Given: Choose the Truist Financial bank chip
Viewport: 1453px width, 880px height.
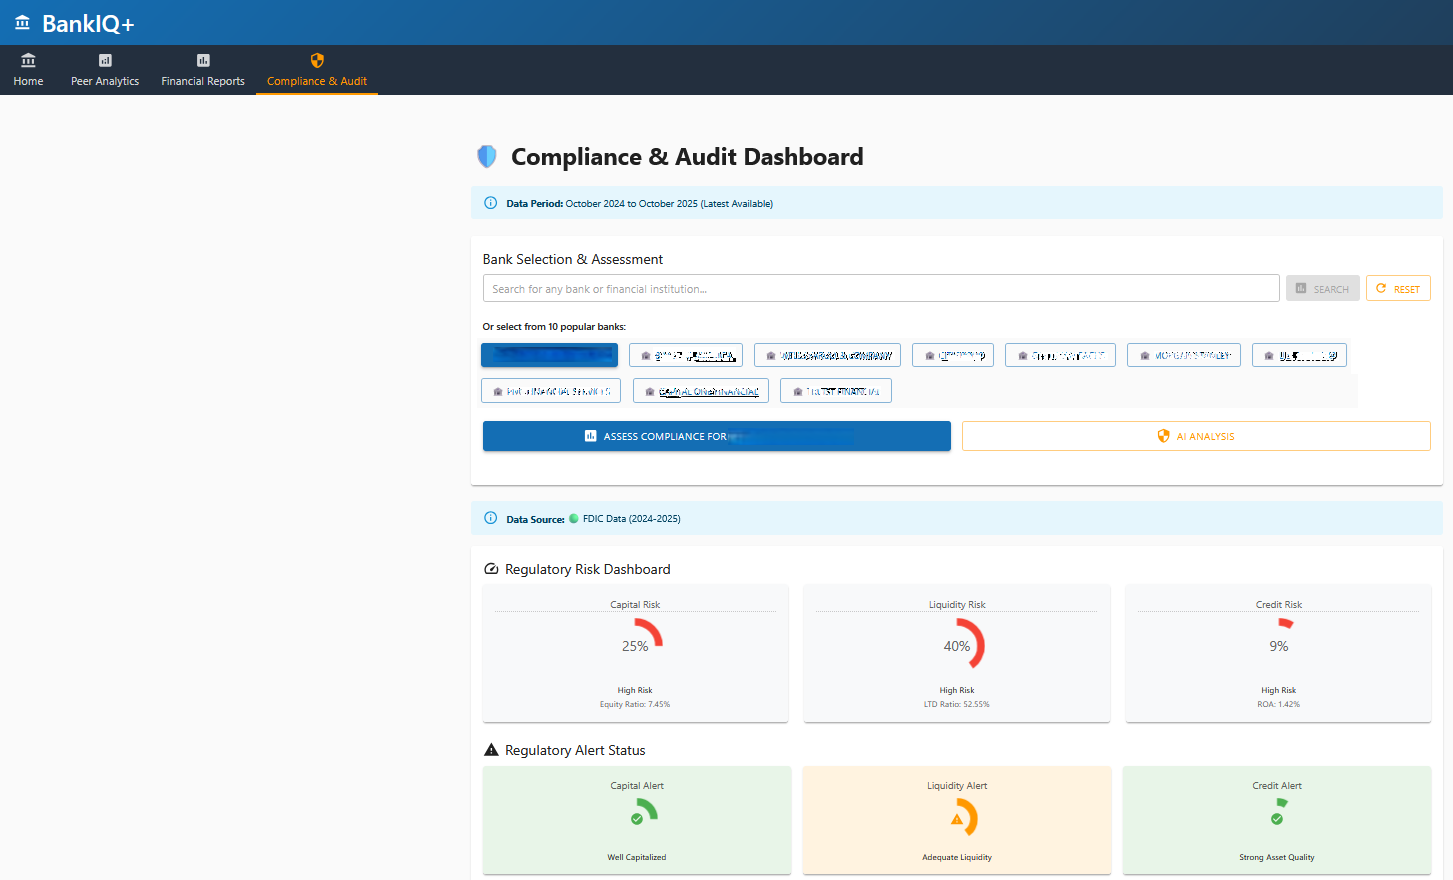Looking at the screenshot, I should coord(835,391).
